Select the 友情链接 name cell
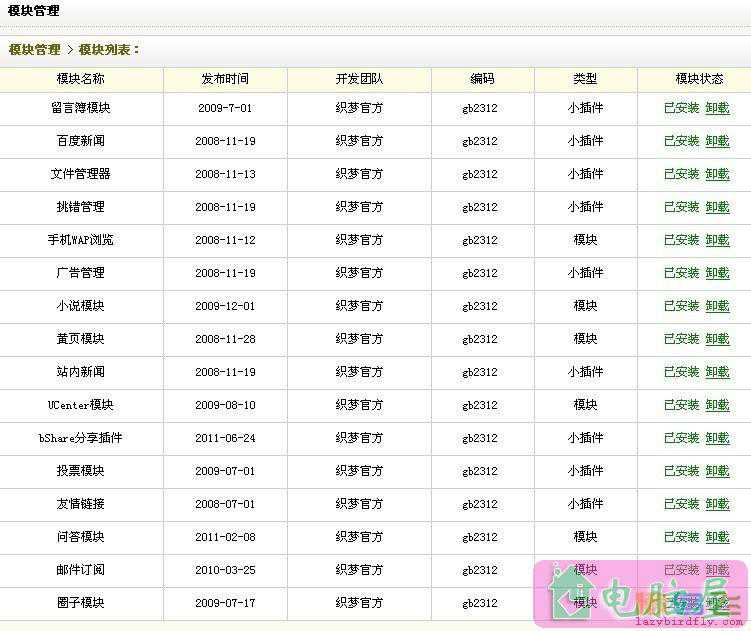The height and width of the screenshot is (631, 751). coord(80,504)
